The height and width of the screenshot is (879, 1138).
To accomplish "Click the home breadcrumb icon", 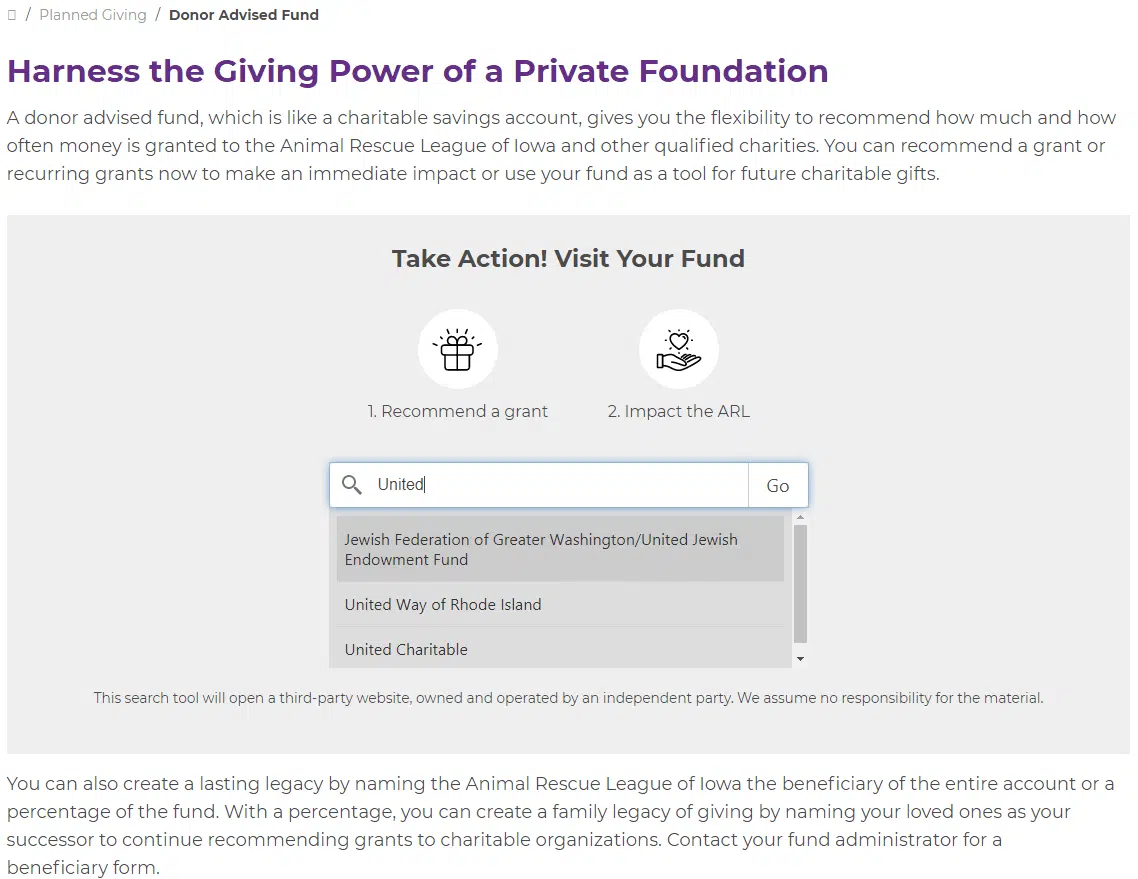I will click(12, 15).
